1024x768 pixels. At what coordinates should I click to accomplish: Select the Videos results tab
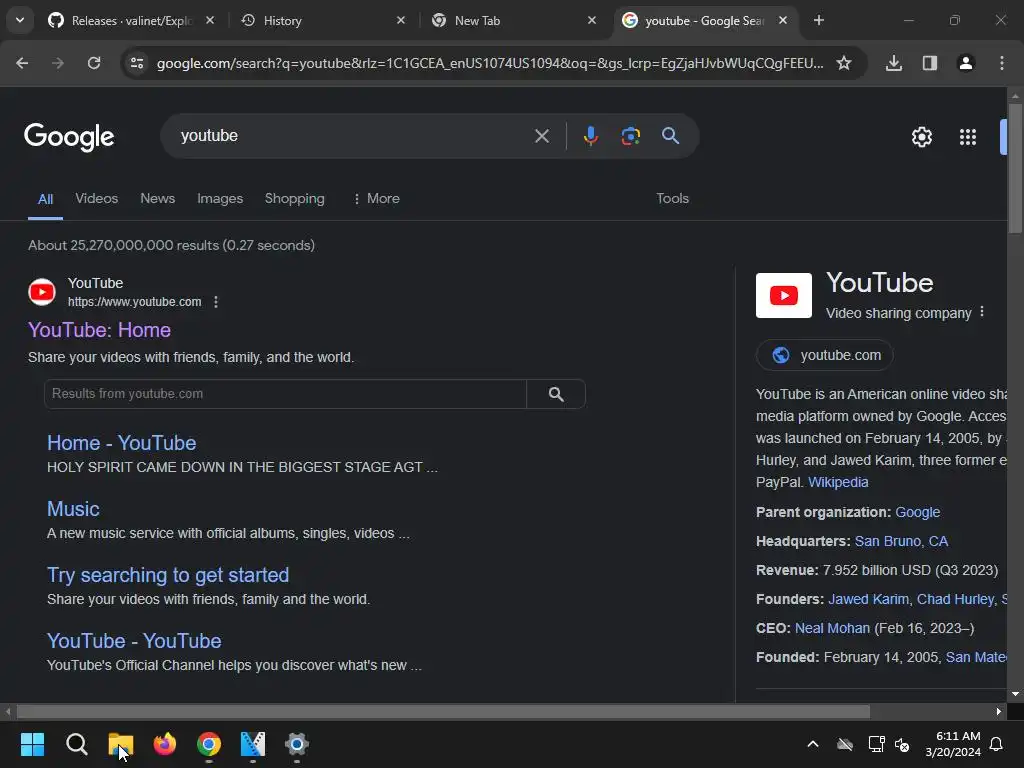tap(97, 199)
